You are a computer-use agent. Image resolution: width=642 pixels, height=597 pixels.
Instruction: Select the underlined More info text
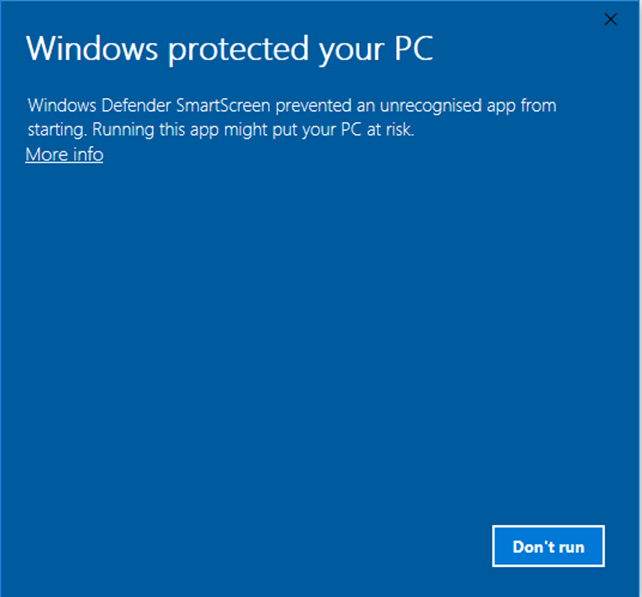64,155
